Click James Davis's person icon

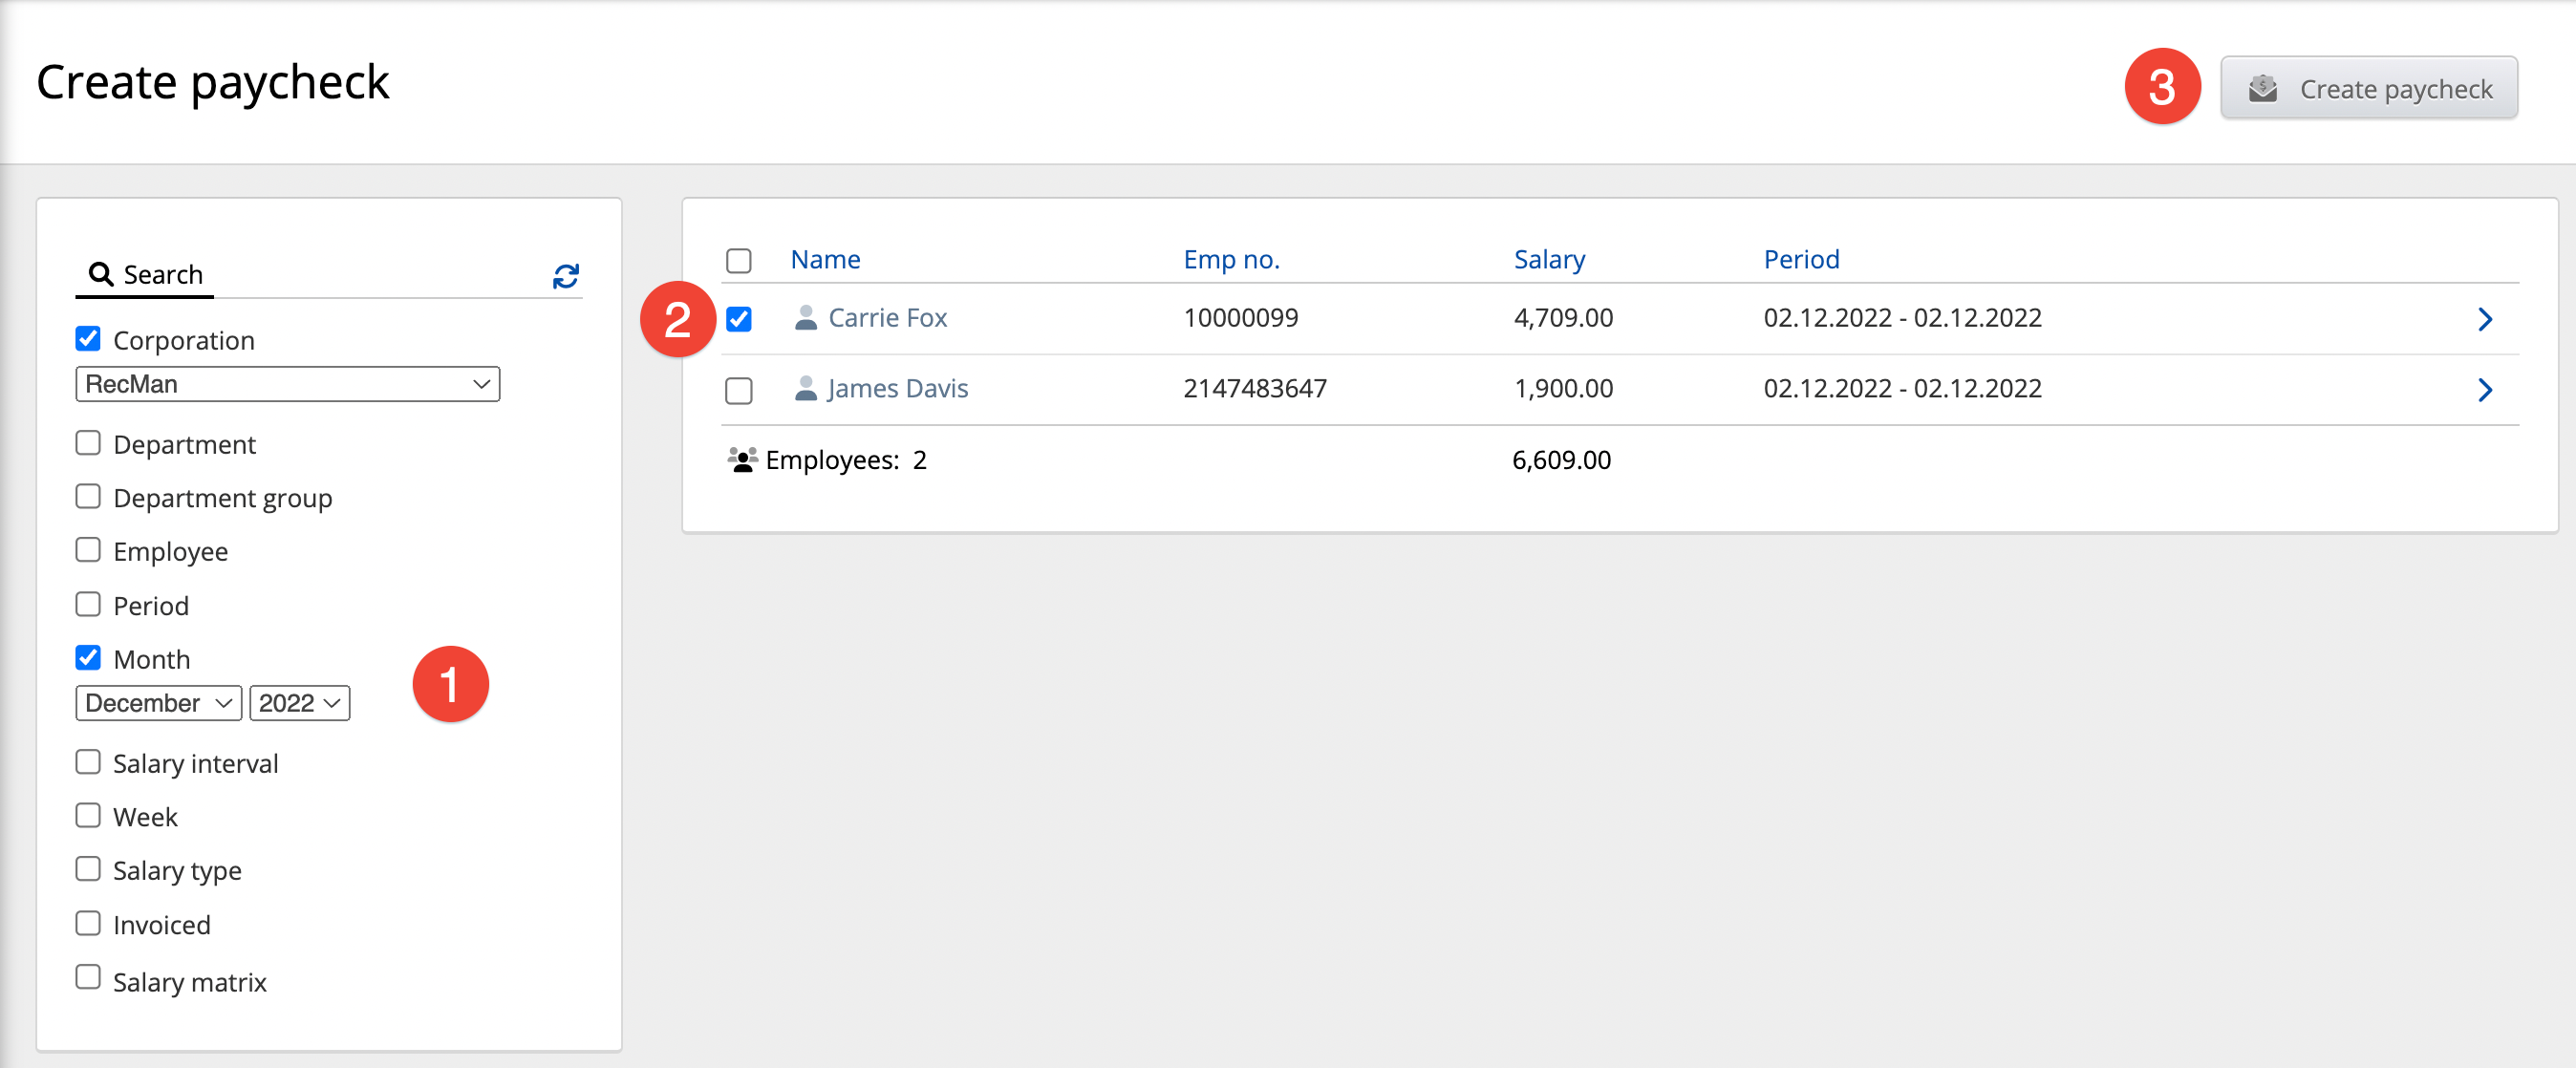(805, 388)
